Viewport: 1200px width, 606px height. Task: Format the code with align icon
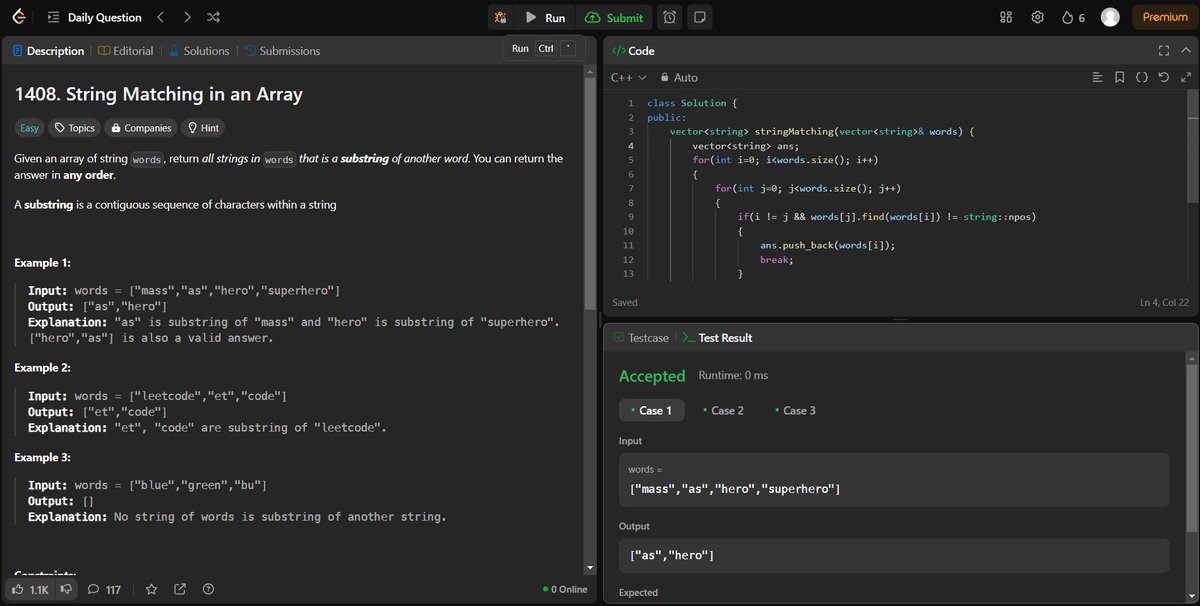tap(1098, 77)
